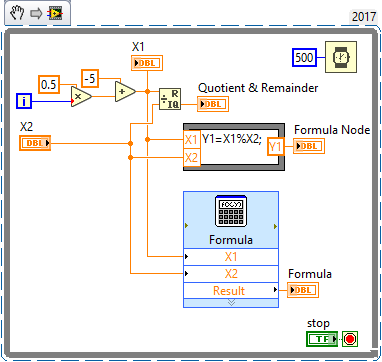Click the loop iteration terminal i
Image resolution: width=382 pixels, height=362 pixels.
(24, 101)
